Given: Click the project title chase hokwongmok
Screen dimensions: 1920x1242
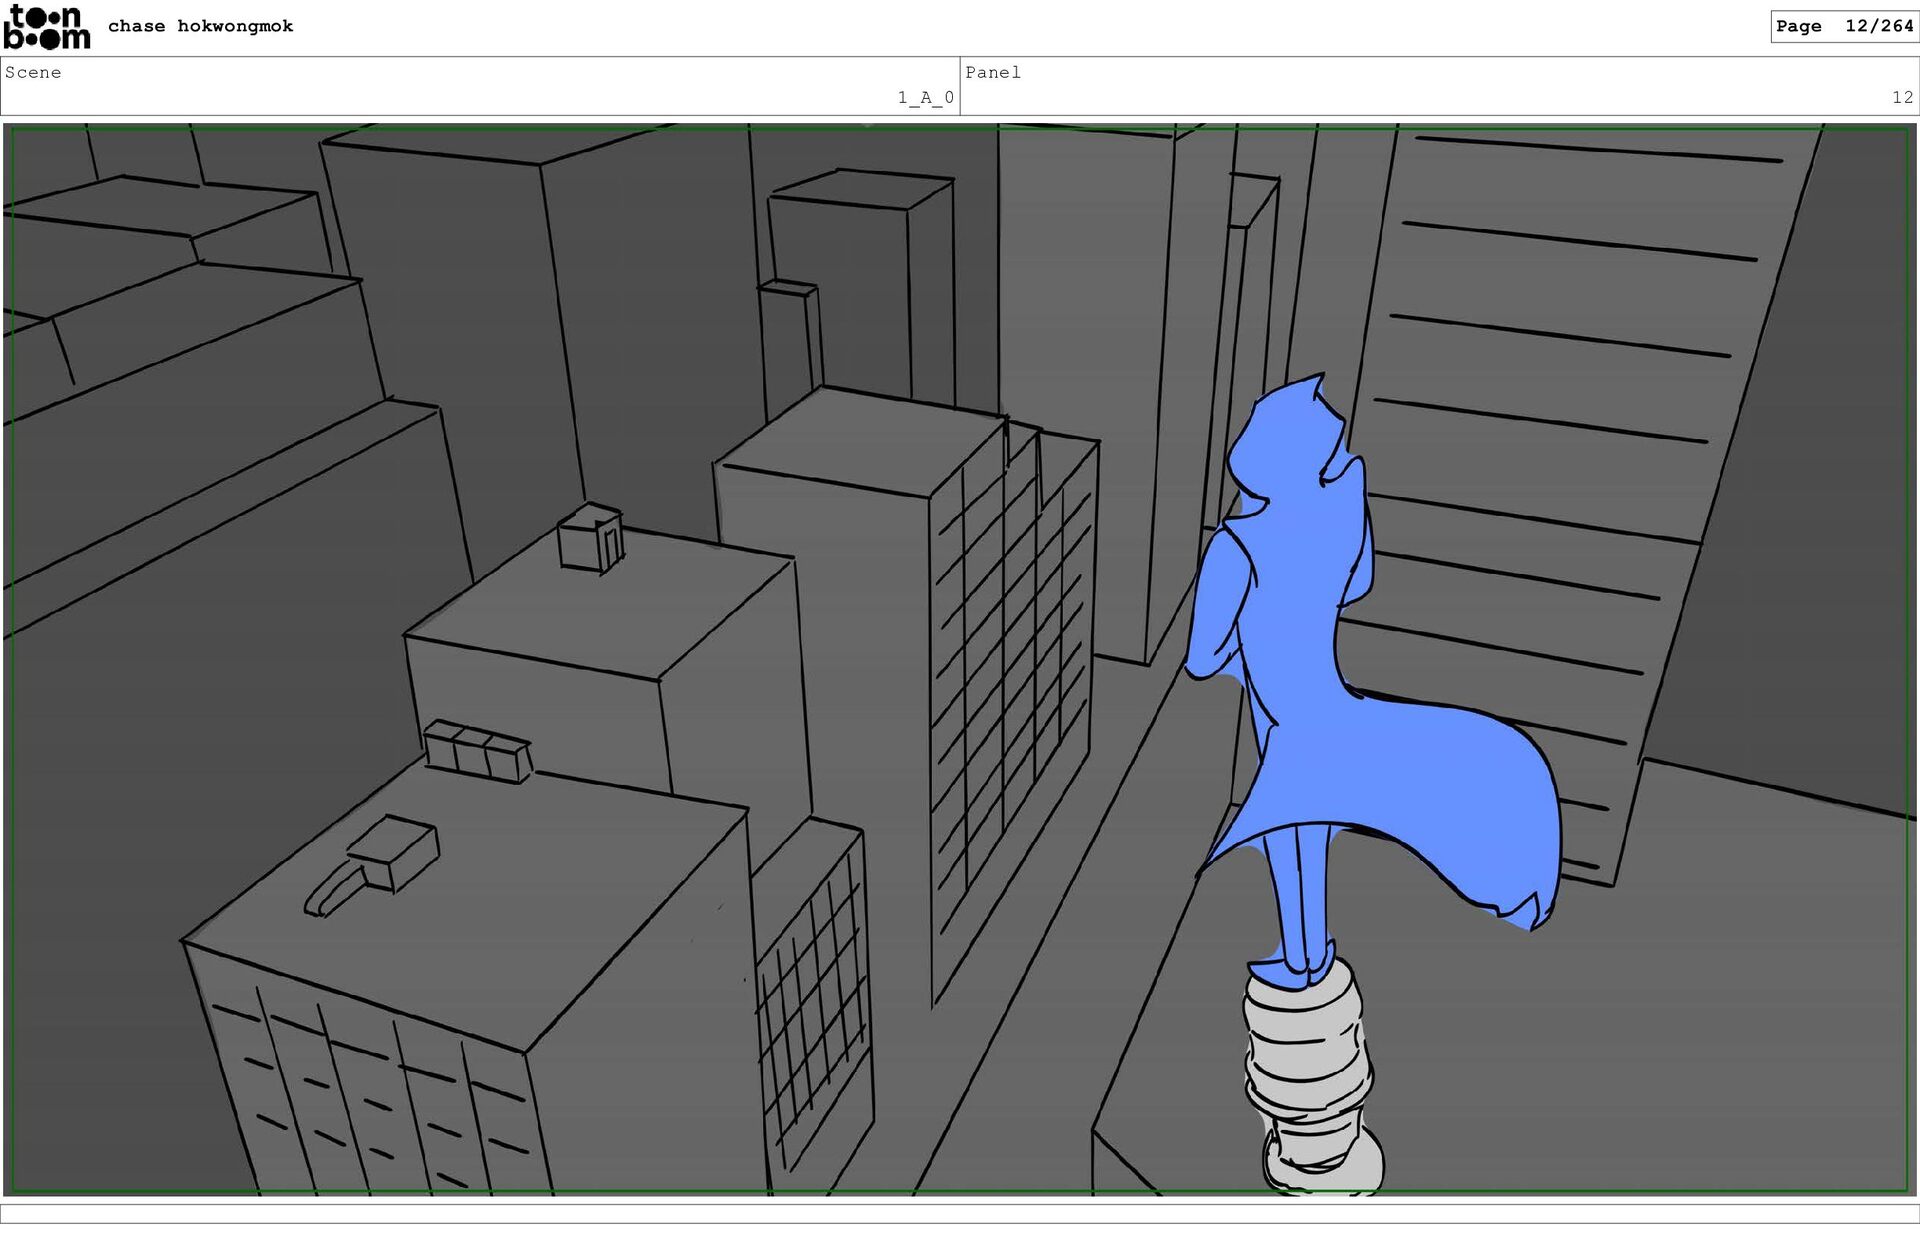Looking at the screenshot, I should tap(200, 26).
